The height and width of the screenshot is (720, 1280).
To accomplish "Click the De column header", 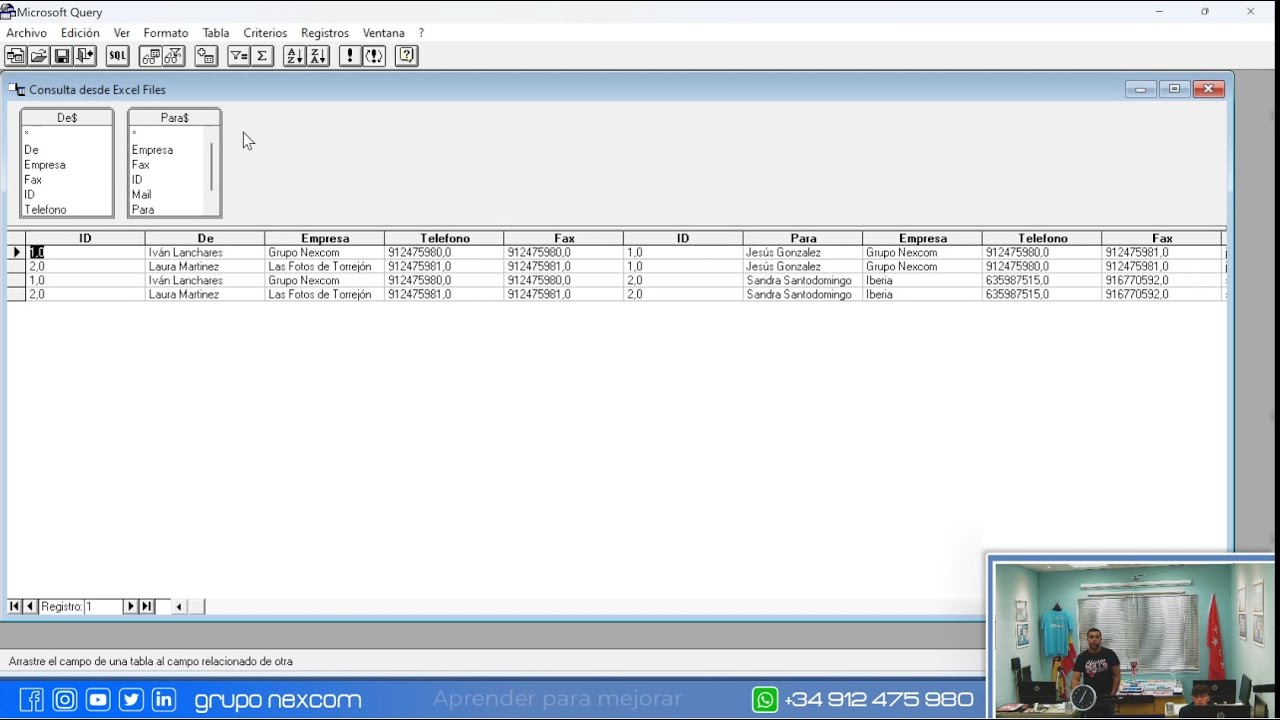I will [x=205, y=238].
